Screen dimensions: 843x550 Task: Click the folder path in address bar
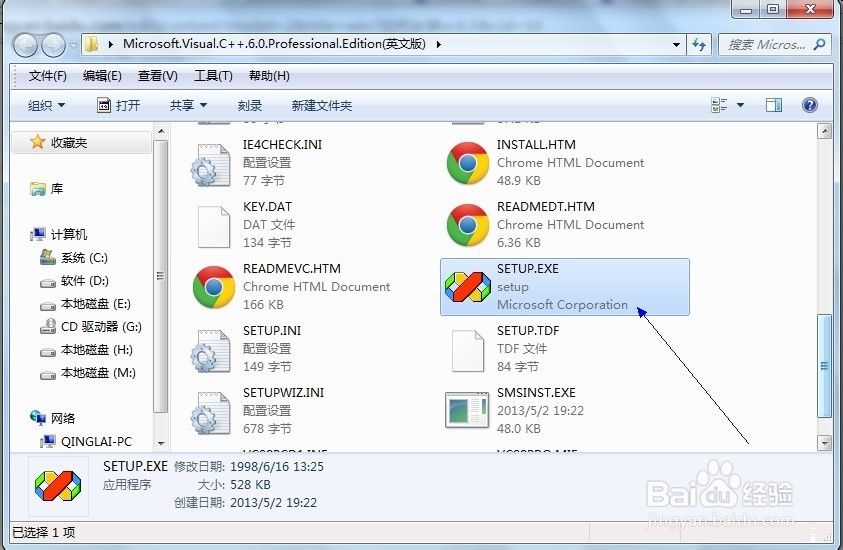point(274,44)
